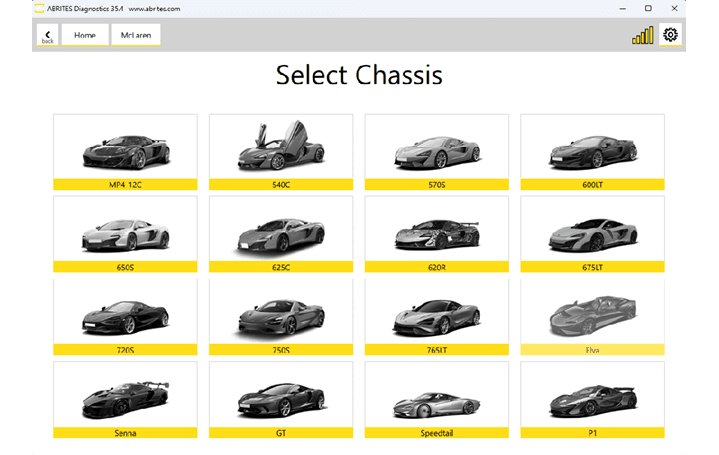Select the 675LT car image
Image resolution: width=719 pixels, height=455 pixels.
pyautogui.click(x=593, y=235)
